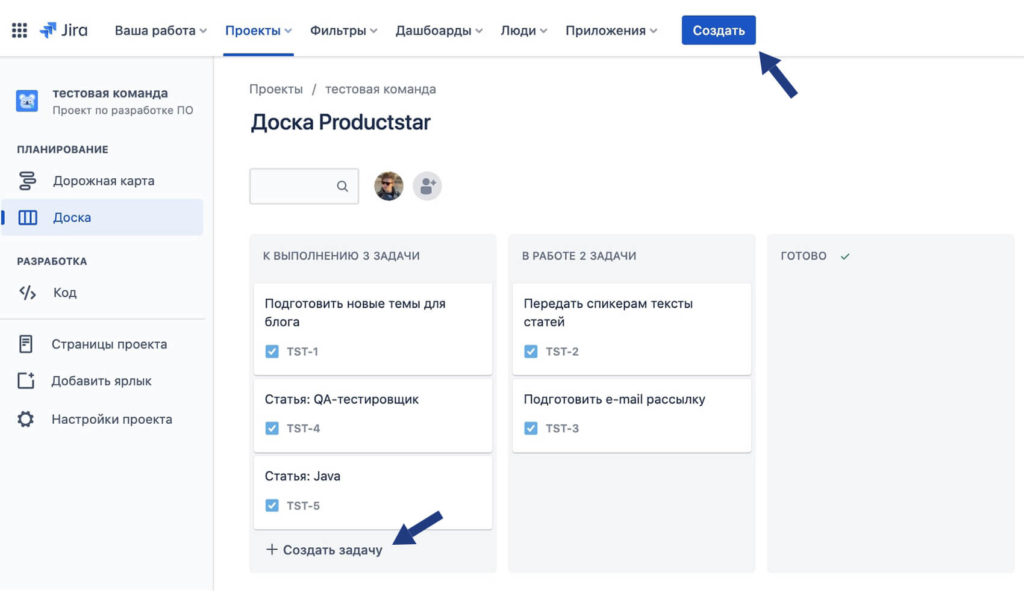This screenshot has height=602, width=1024.
Task: Click into the board search field
Action: tap(304, 186)
